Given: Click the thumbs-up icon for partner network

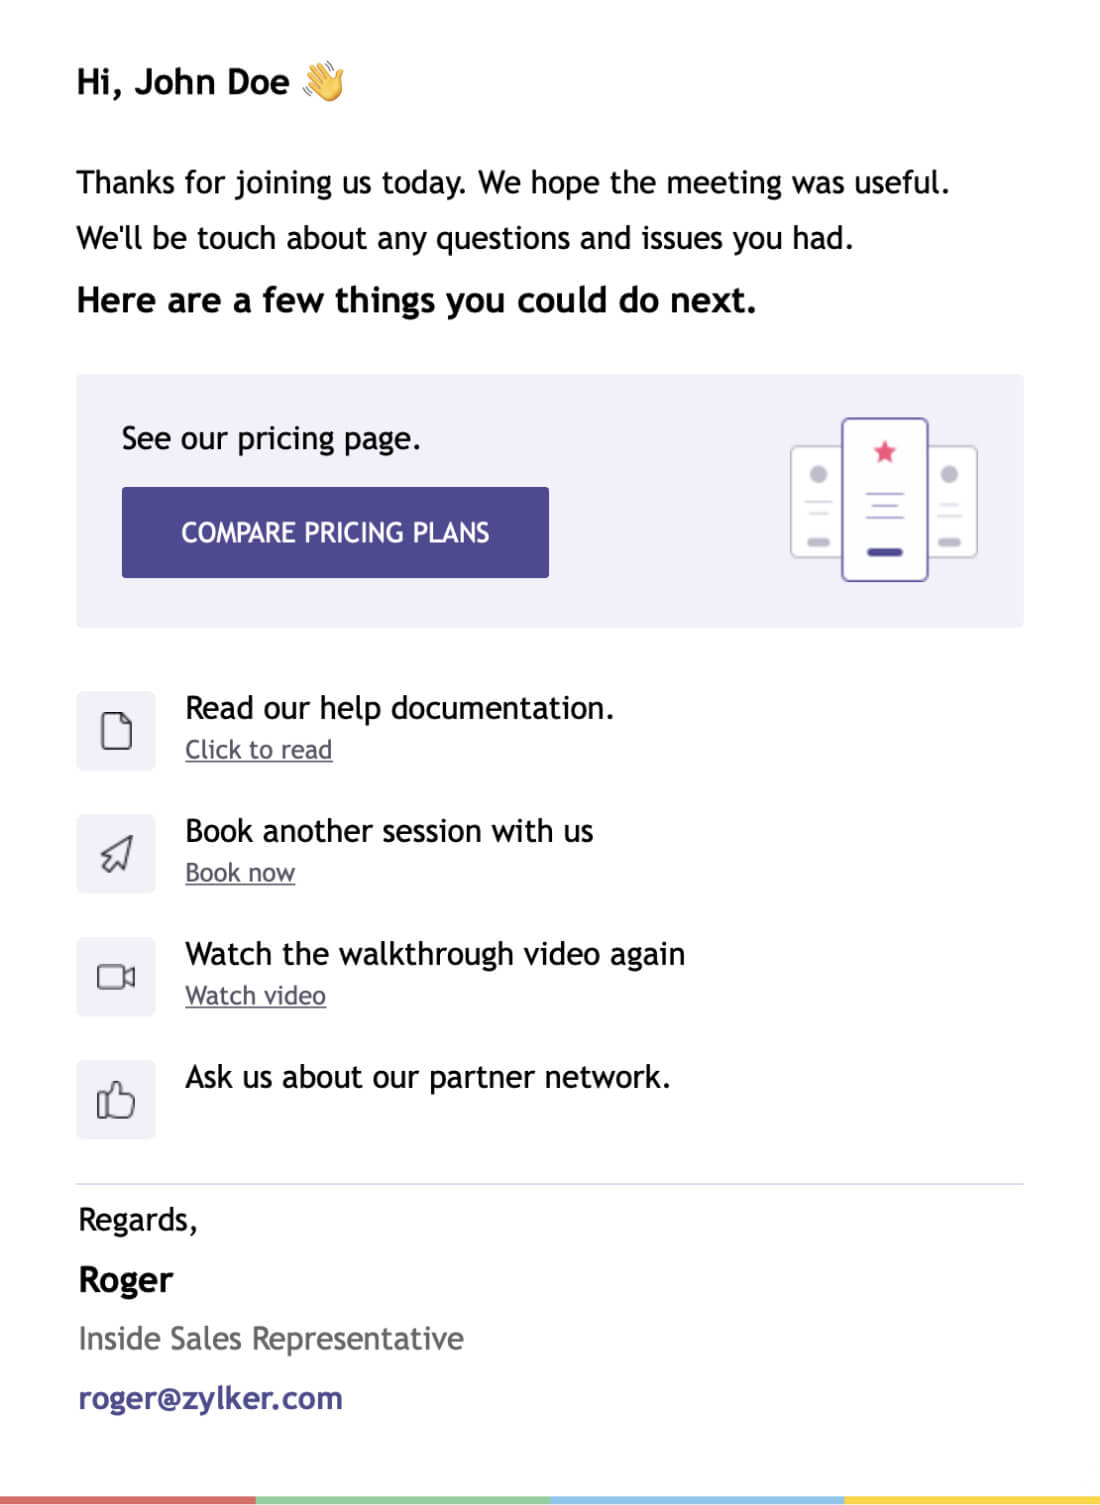Looking at the screenshot, I should coord(116,1100).
